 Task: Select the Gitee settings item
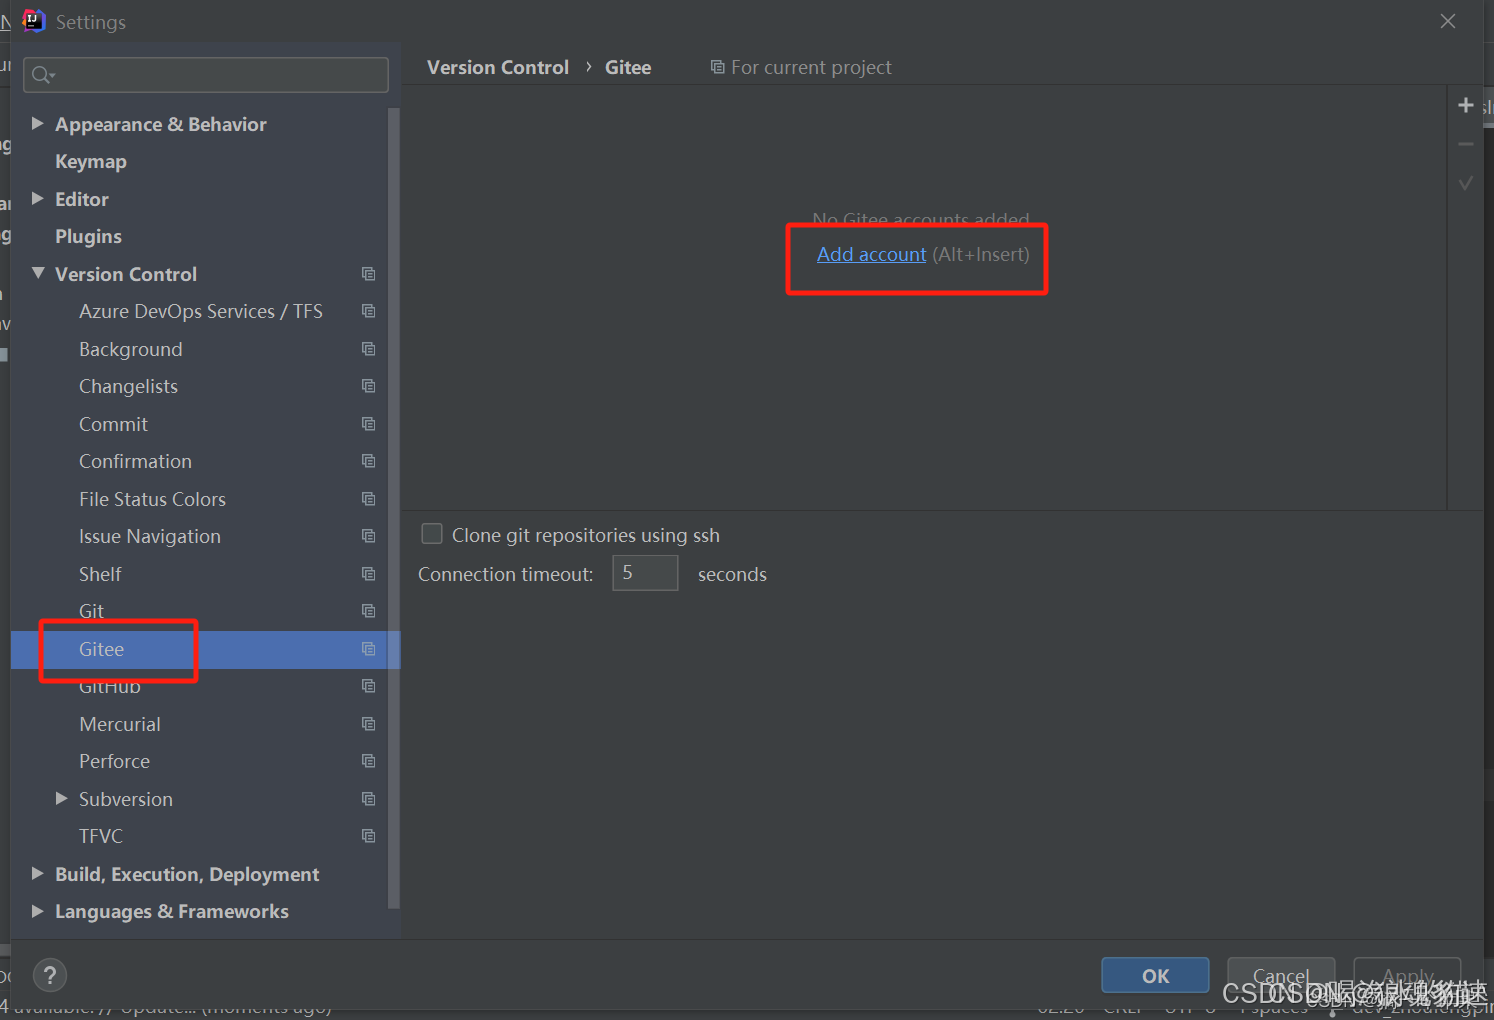point(101,649)
